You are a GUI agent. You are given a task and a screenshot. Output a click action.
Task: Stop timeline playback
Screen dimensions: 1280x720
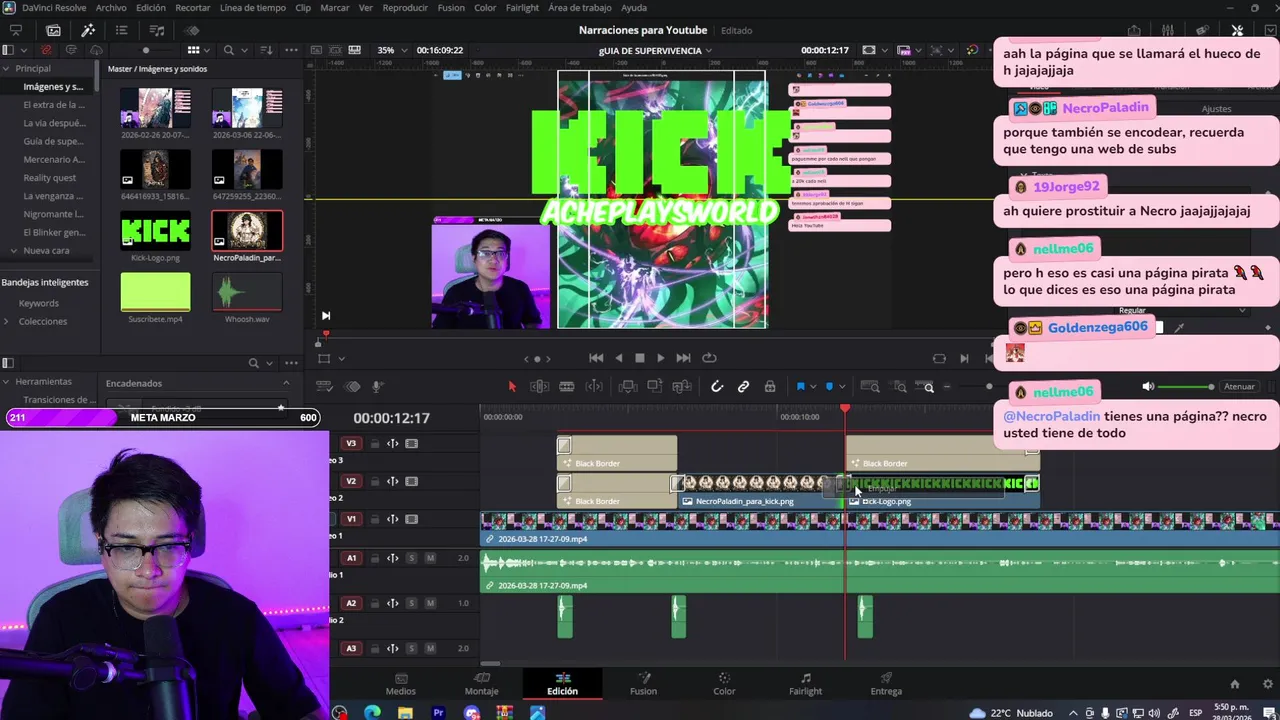tap(640, 358)
